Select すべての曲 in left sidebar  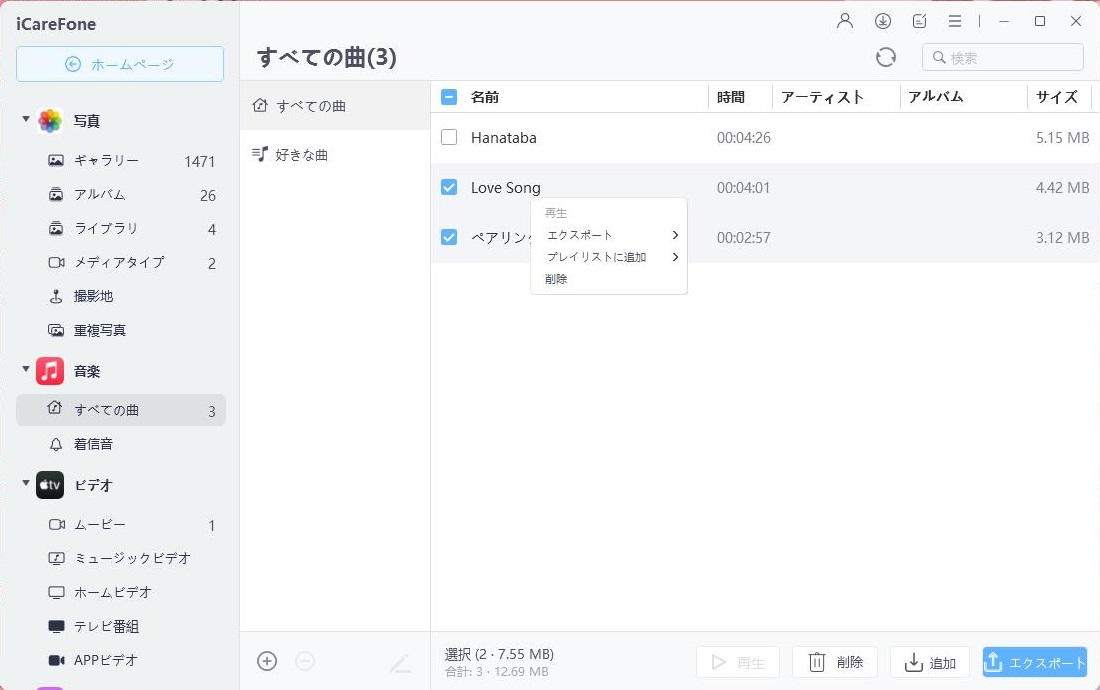pos(121,410)
